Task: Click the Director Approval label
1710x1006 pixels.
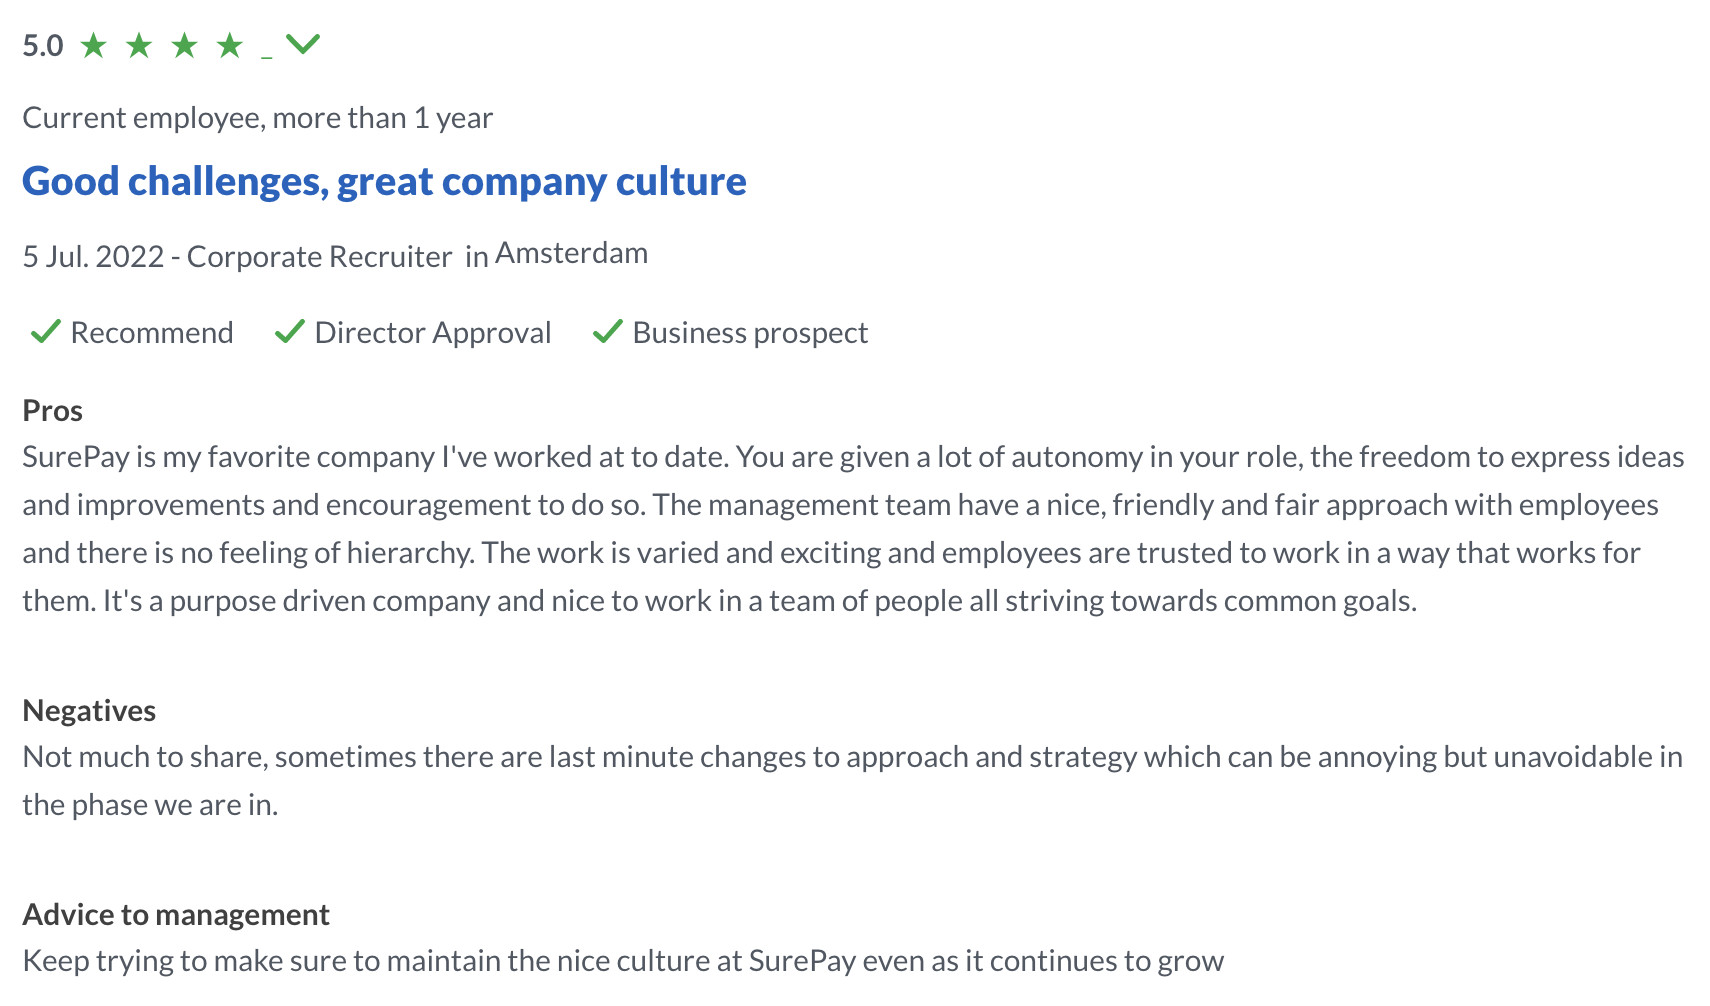Action: tap(433, 332)
